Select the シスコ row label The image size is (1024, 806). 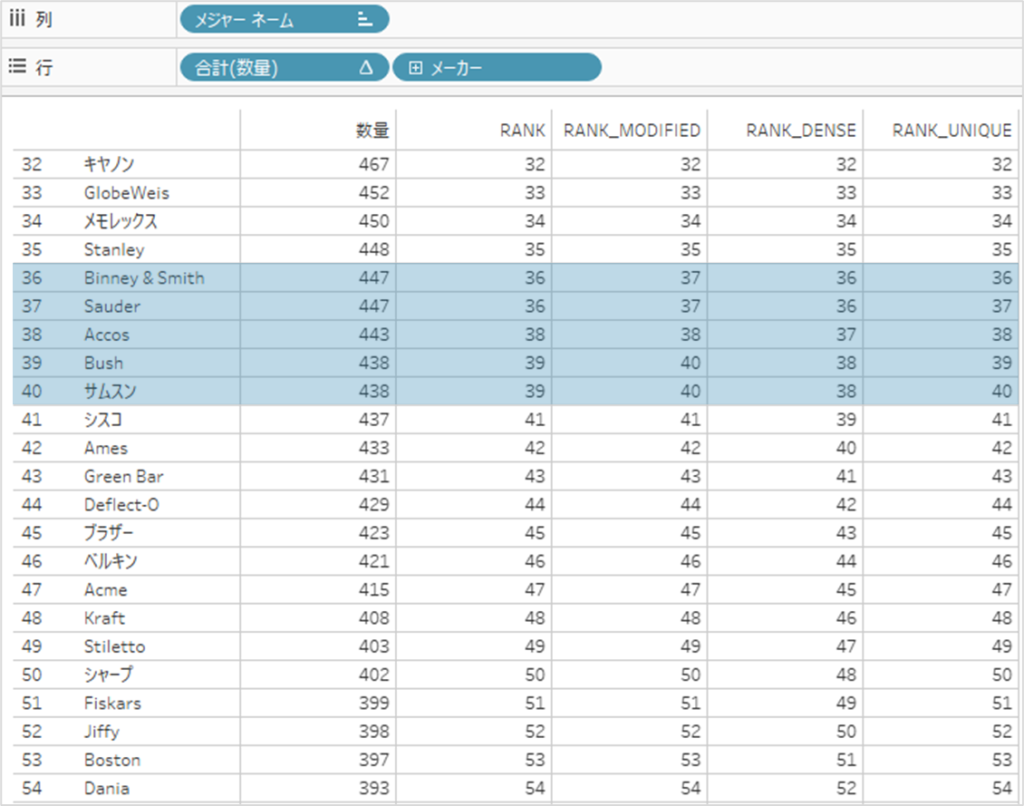(103, 419)
